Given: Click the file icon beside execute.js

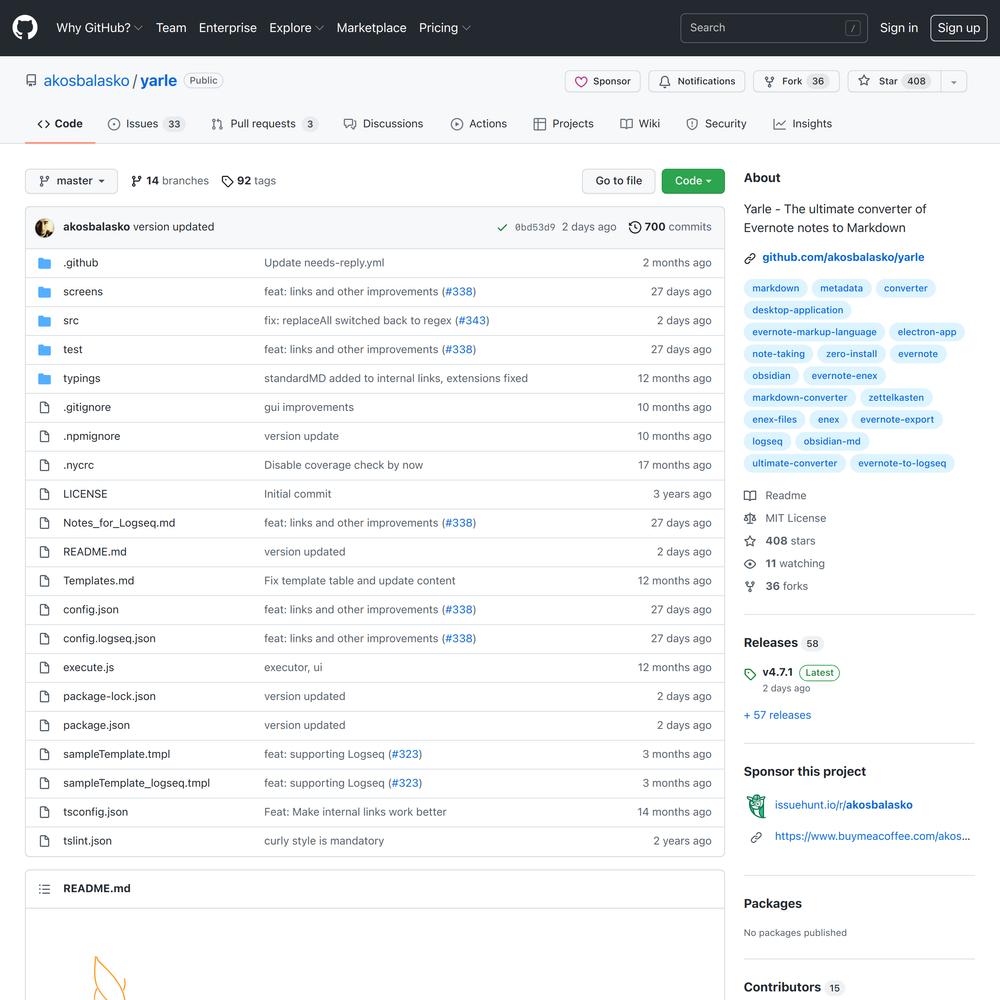Looking at the screenshot, I should (x=45, y=668).
